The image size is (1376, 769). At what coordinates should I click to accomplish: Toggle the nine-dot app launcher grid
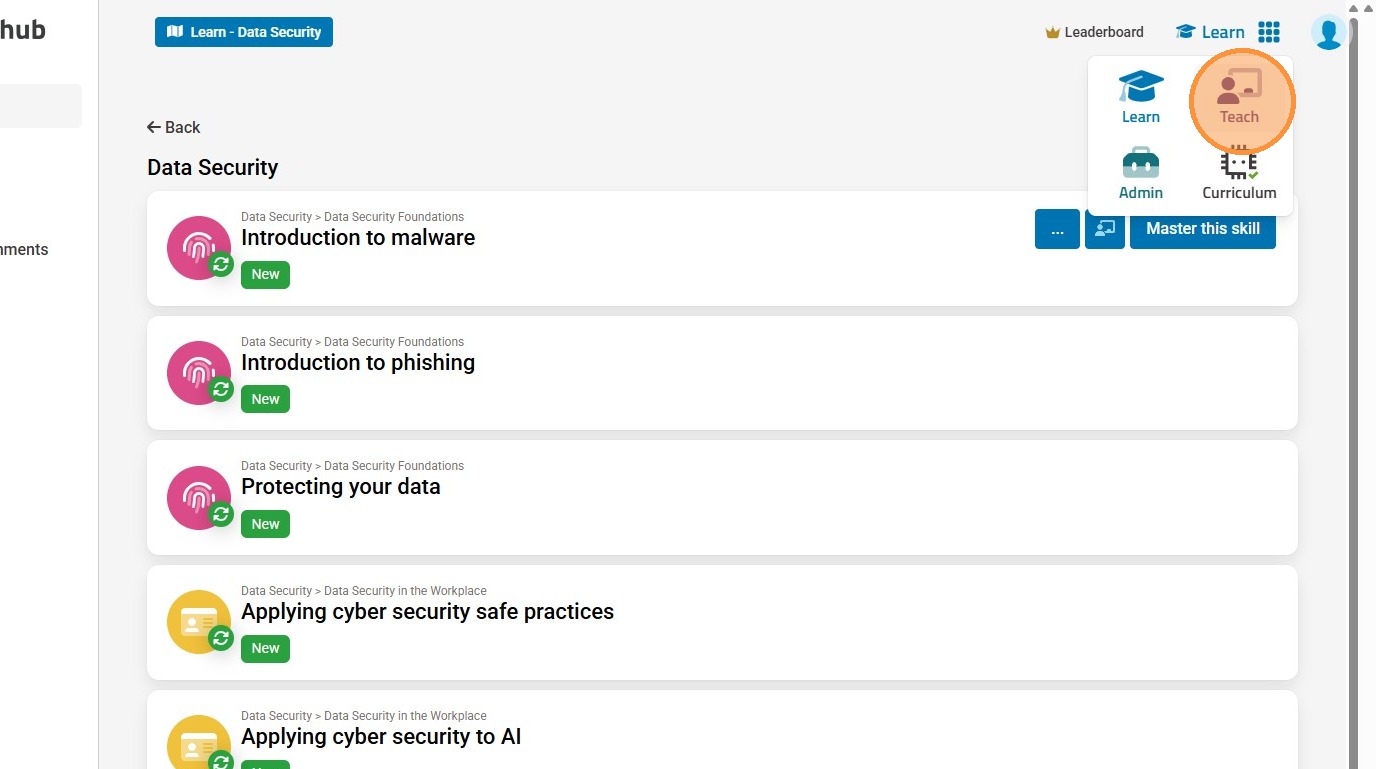tap(1269, 32)
